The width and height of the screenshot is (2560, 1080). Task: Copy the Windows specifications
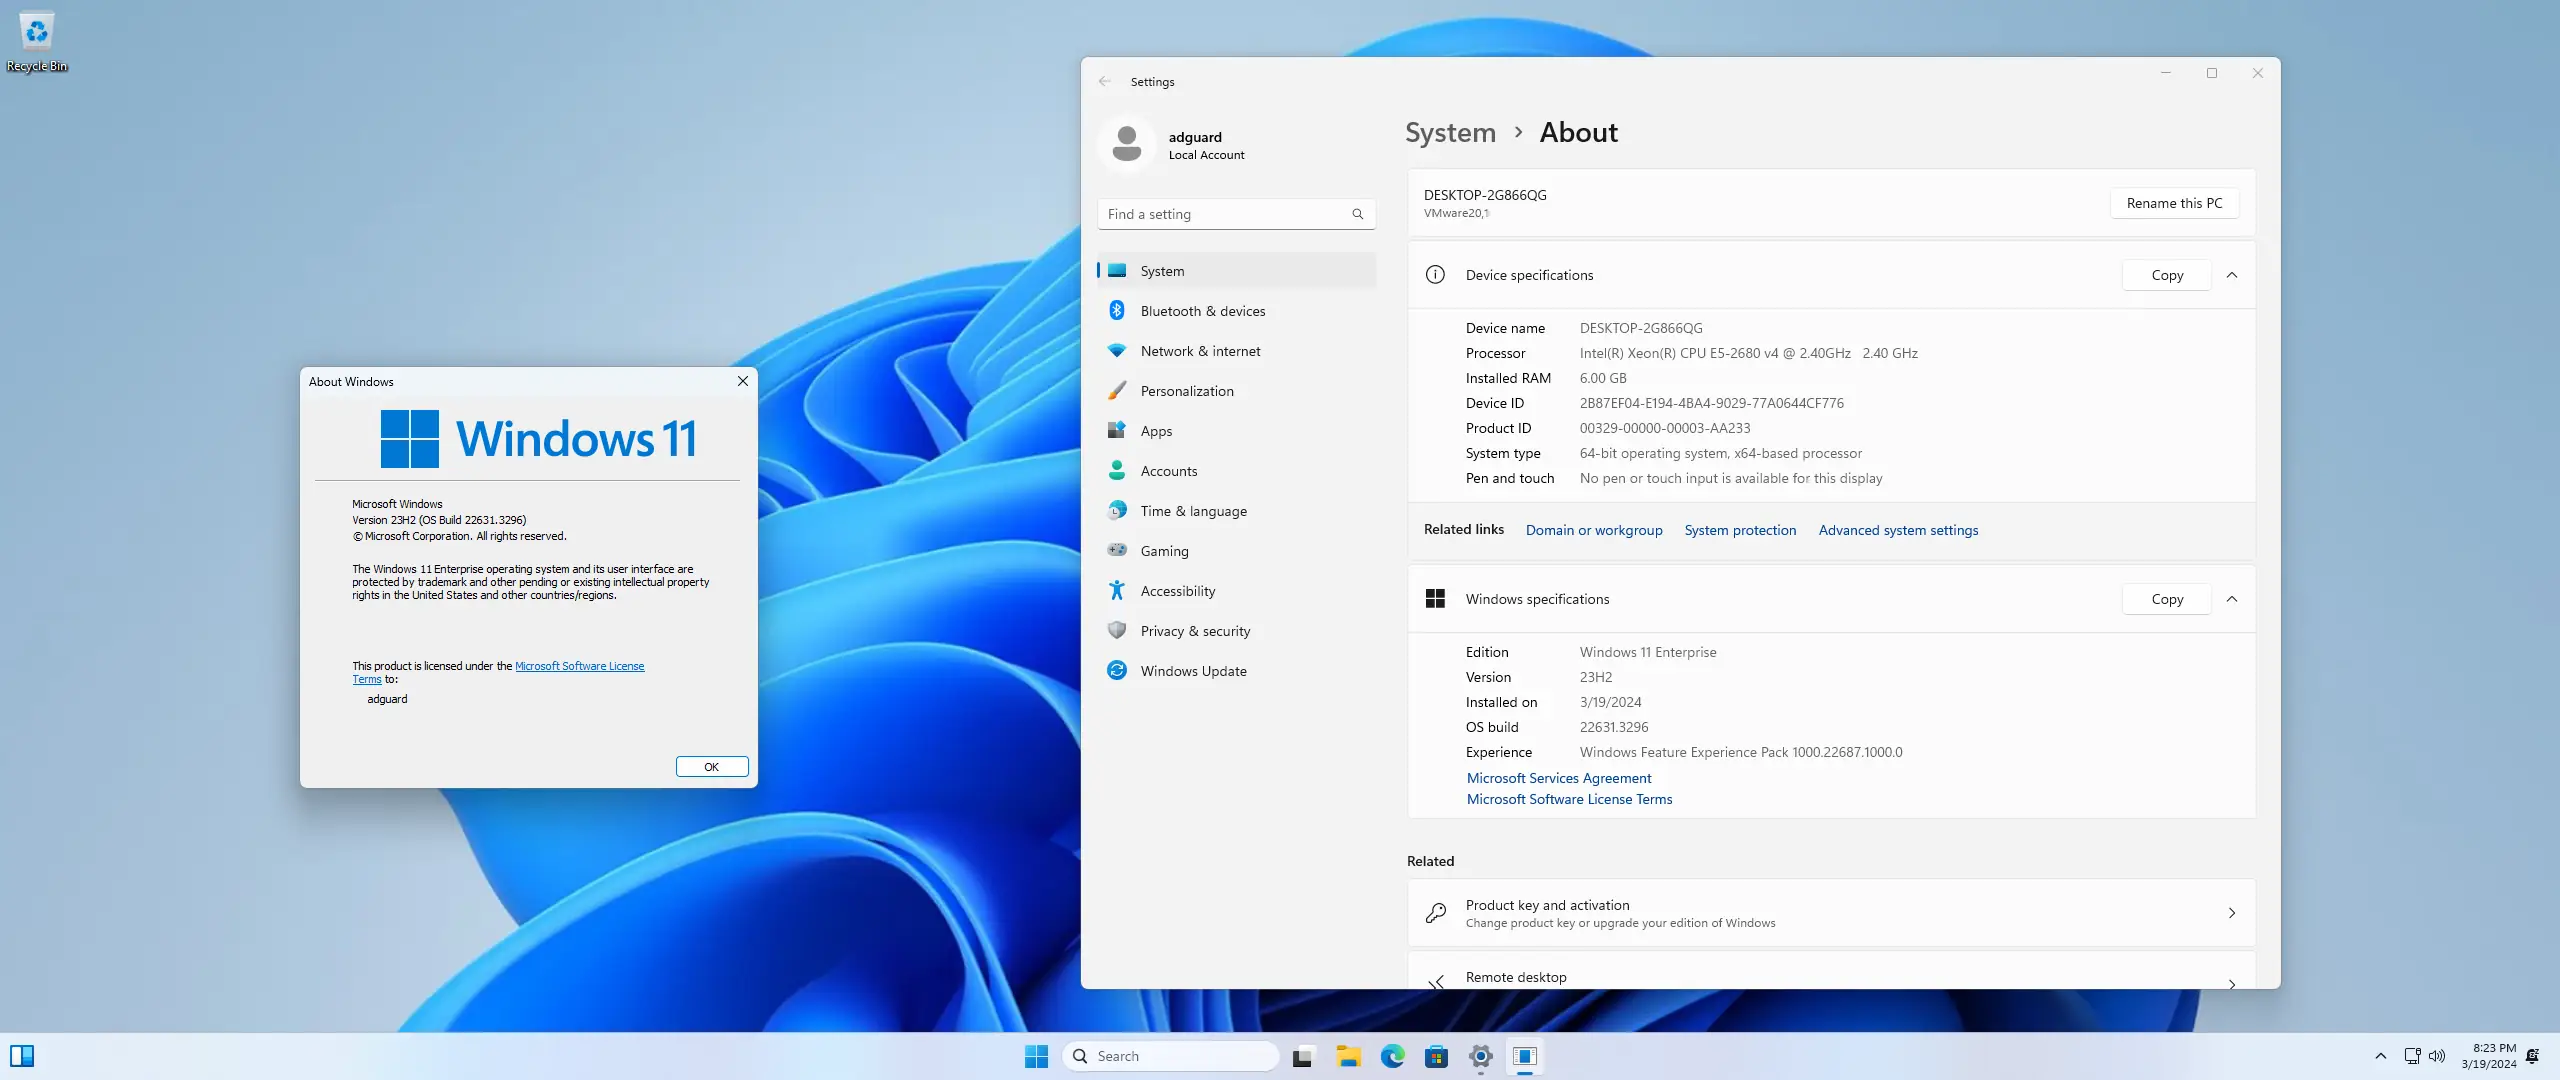coord(2166,599)
